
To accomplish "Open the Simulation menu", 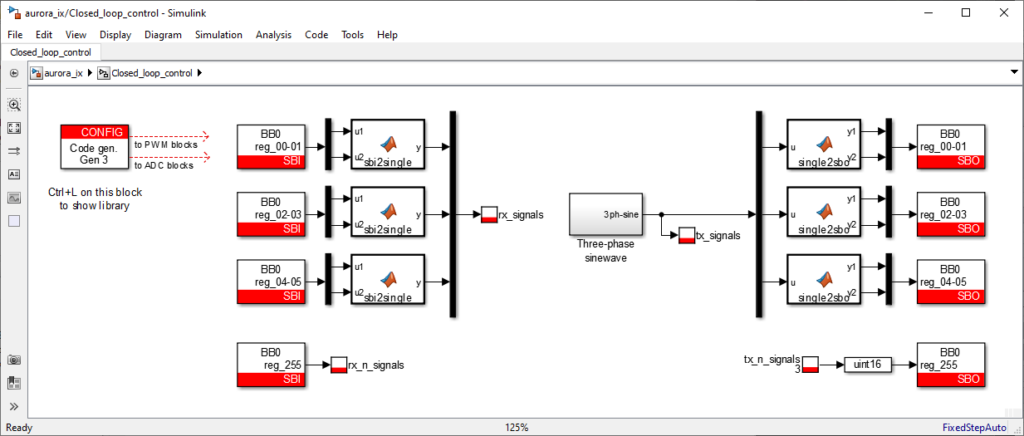I will click(218, 34).
